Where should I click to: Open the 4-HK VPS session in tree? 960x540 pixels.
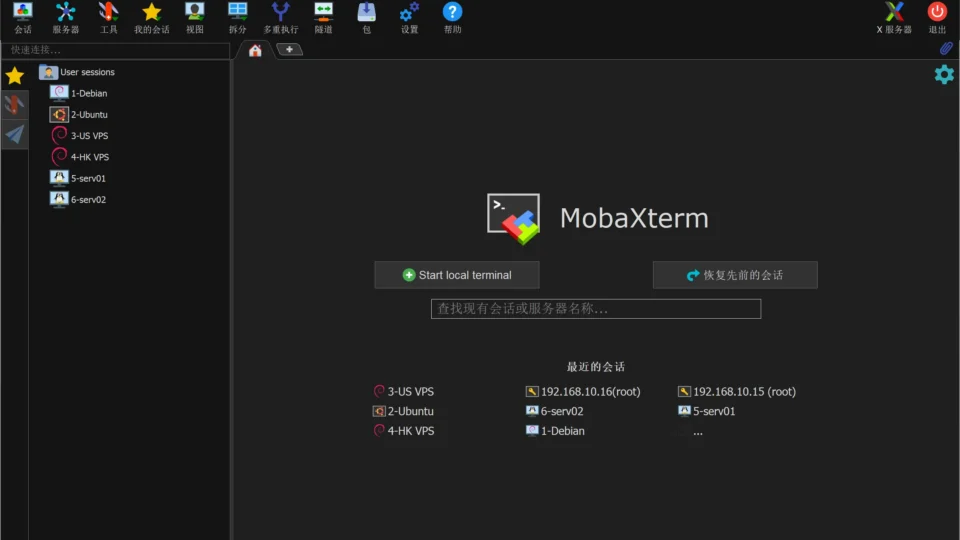point(80,157)
